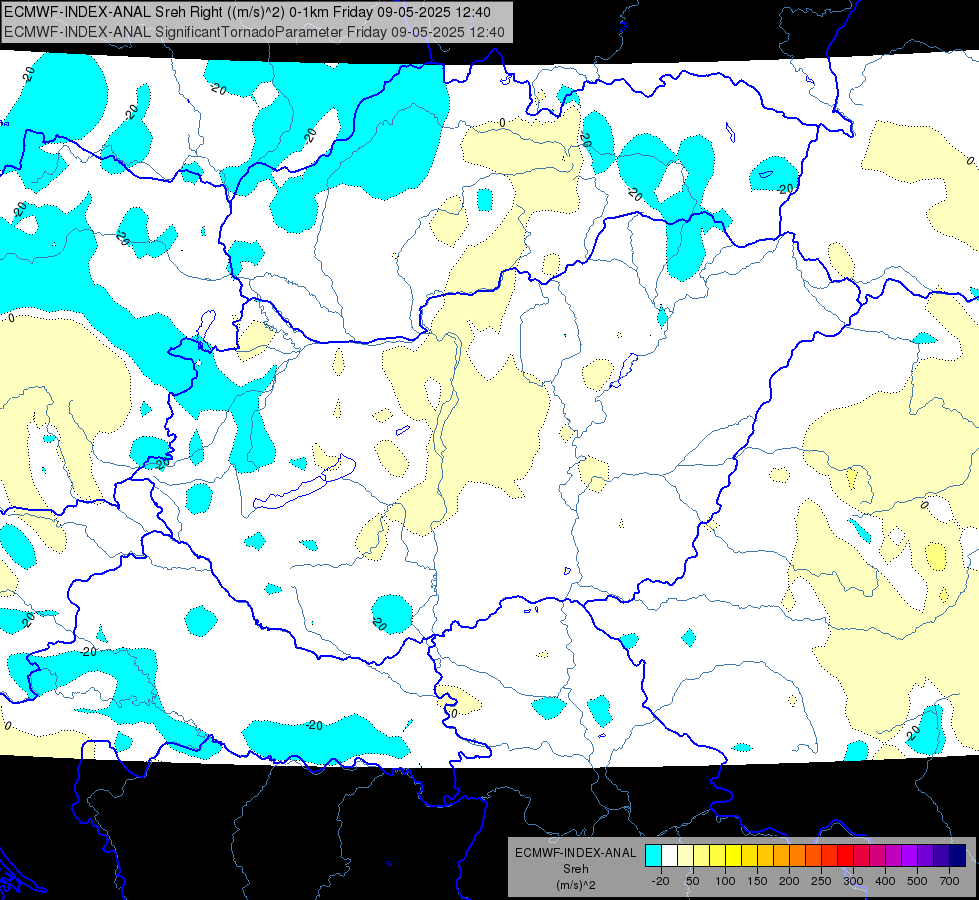Viewport: 979px width, 900px height.
Task: Click the legend title 'ECMWF-INDEX-ANAL'
Action: click(575, 853)
